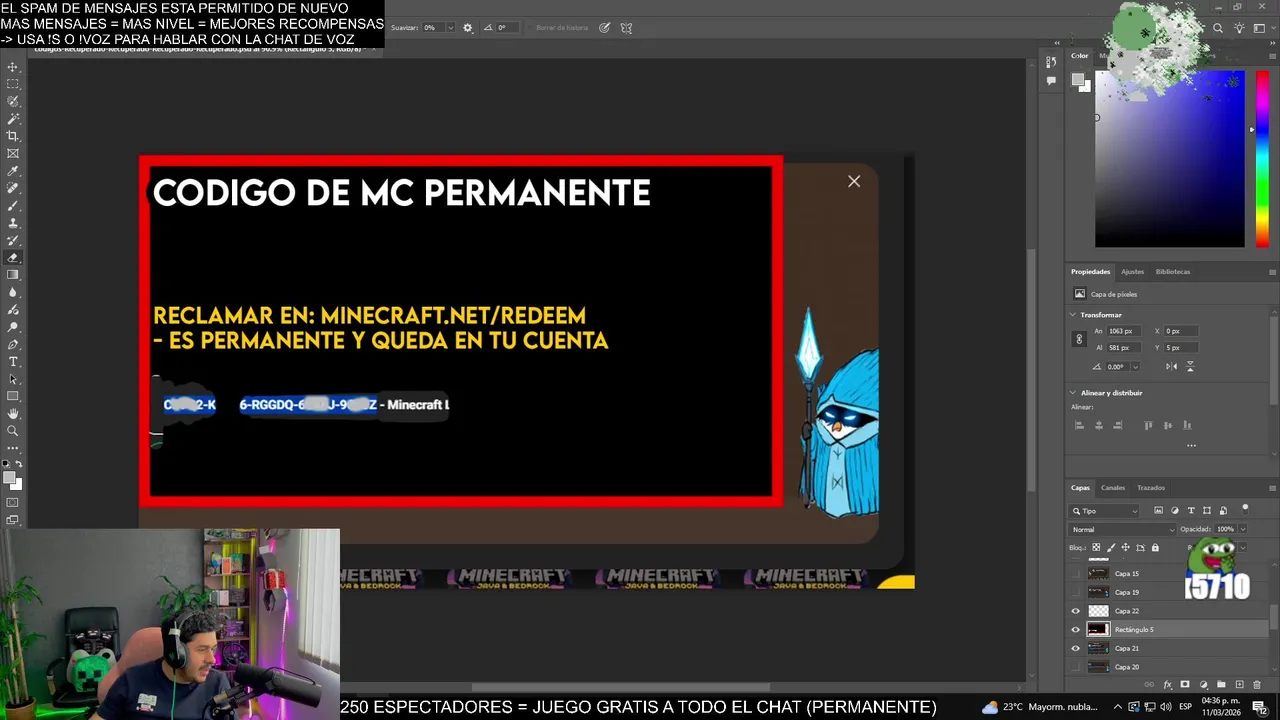This screenshot has width=1280, height=720.
Task: Close the popup with X button
Action: pos(854,181)
